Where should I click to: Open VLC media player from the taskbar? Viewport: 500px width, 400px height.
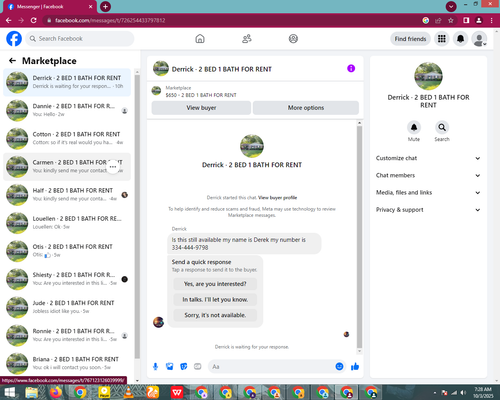(x=128, y=392)
